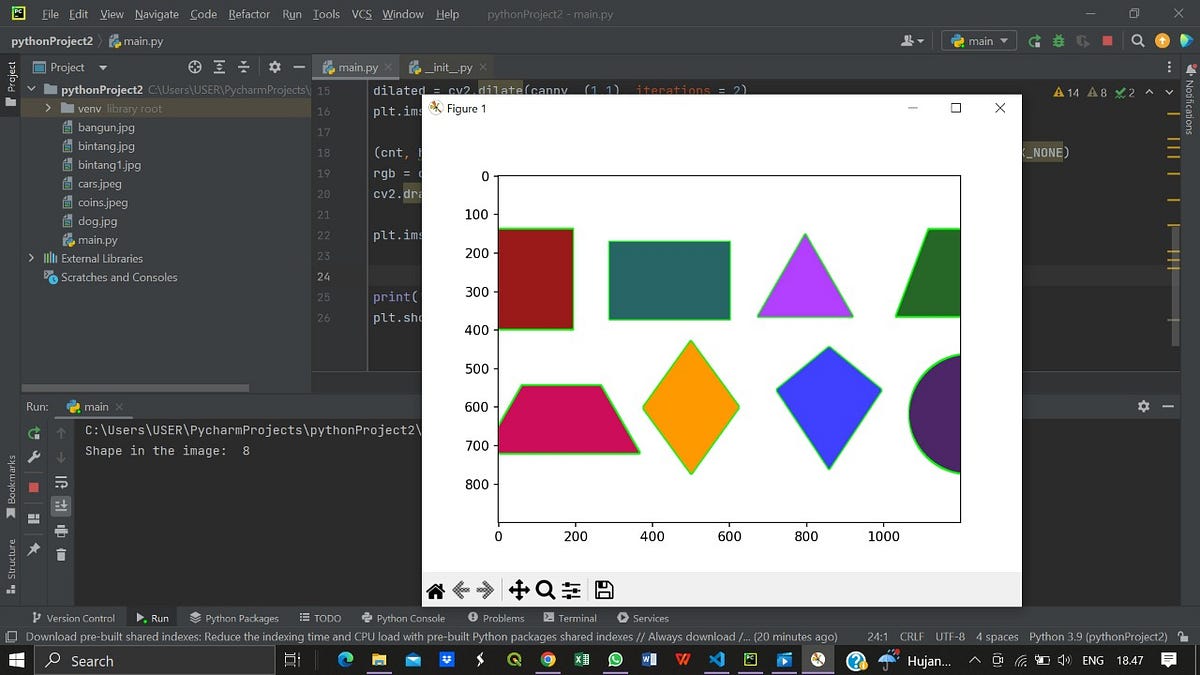The image size is (1200, 675).
Task: Click Python 3.9 interpreter in status bar
Action: [x=1098, y=636]
